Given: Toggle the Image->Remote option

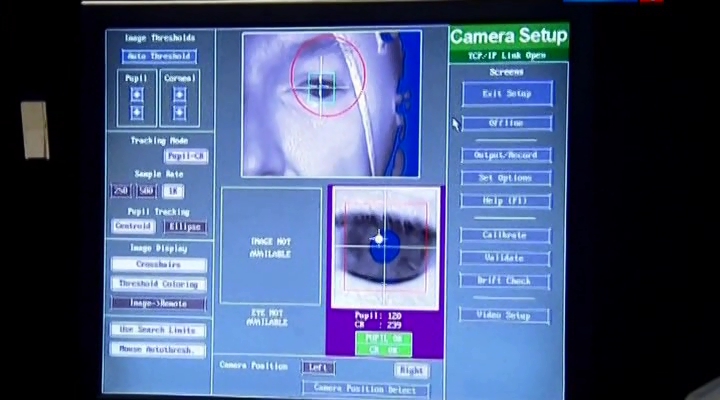Looking at the screenshot, I should [x=158, y=304].
